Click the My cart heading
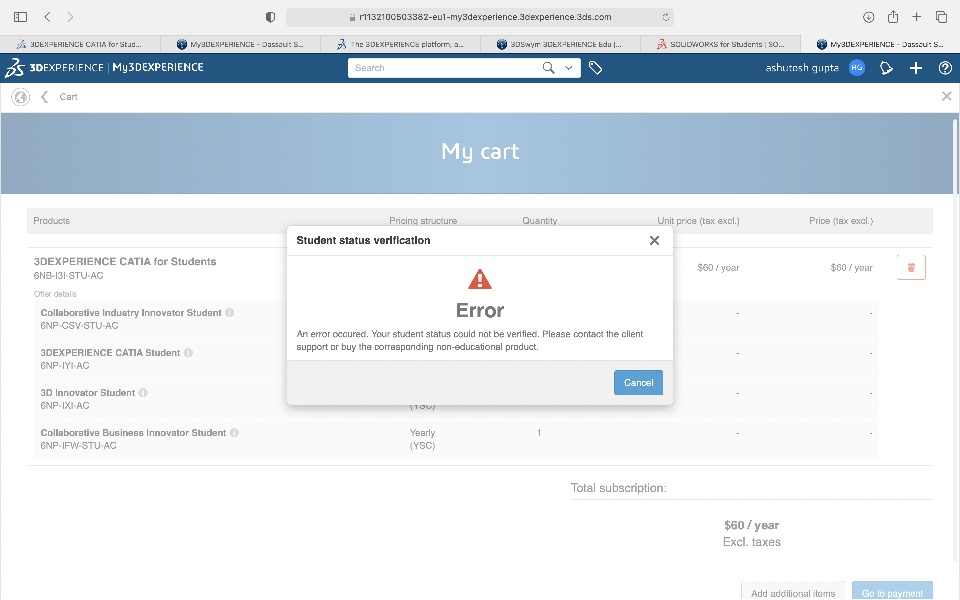The height and width of the screenshot is (600, 960). [480, 151]
